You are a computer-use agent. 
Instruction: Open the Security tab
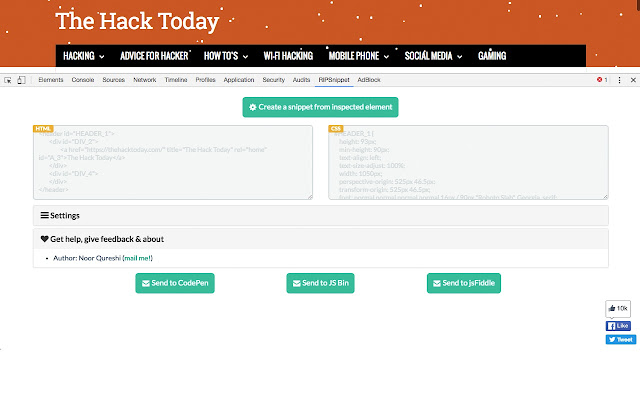[273, 80]
